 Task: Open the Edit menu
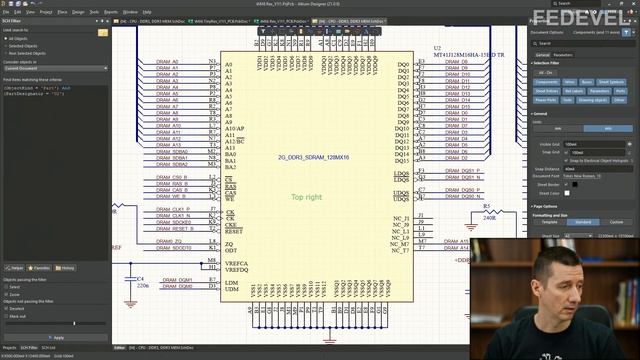[x=18, y=12]
